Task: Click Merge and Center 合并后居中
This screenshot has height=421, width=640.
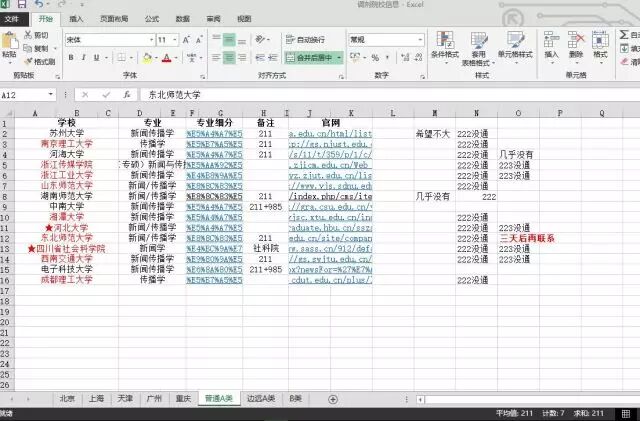Action: [309, 58]
